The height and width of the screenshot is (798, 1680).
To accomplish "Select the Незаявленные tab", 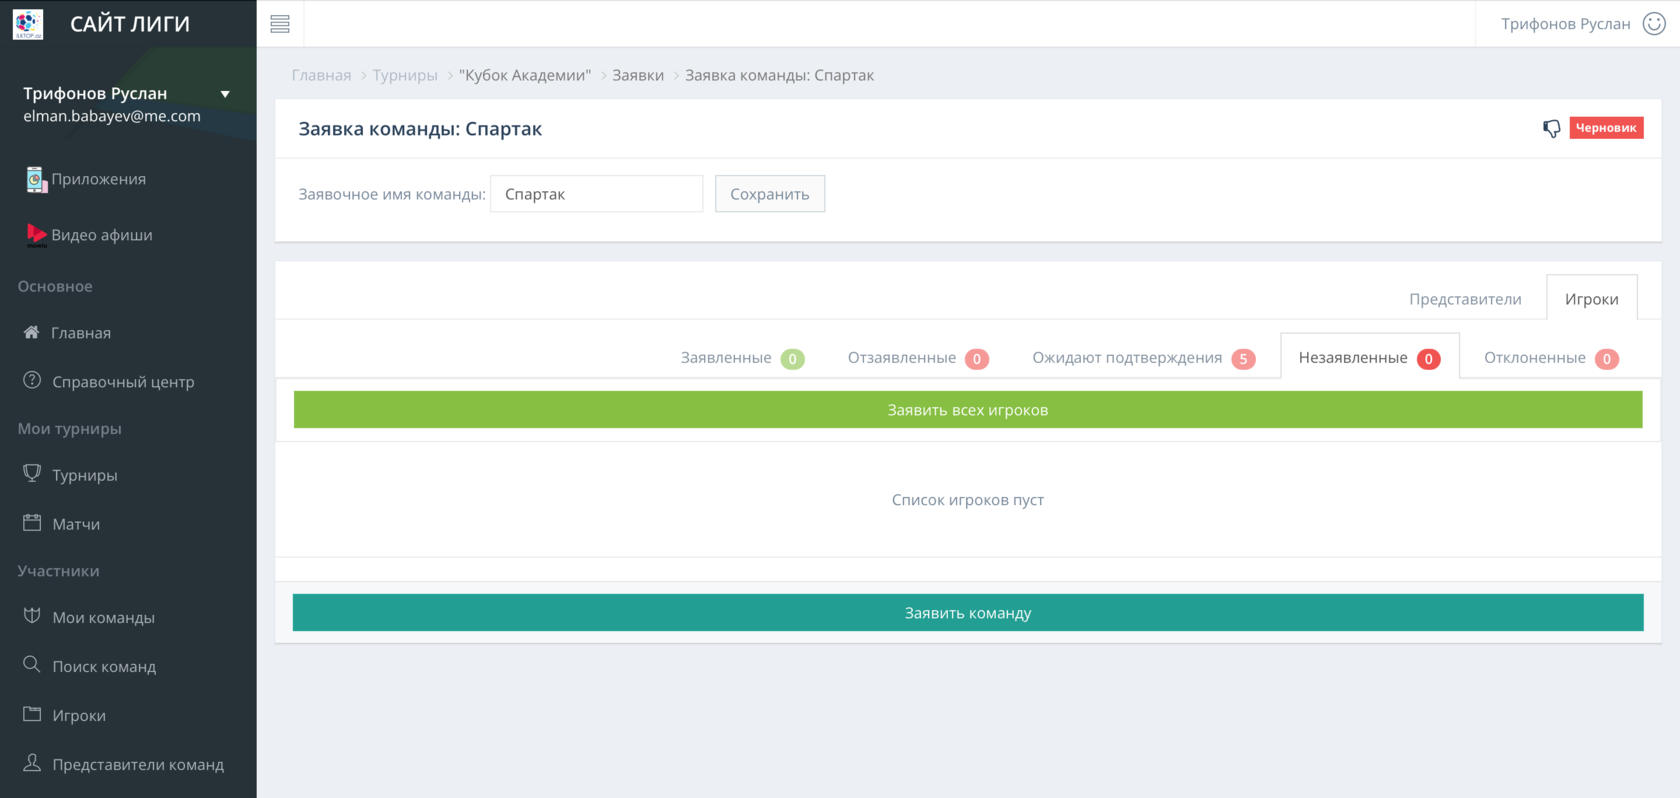I will coord(1369,357).
